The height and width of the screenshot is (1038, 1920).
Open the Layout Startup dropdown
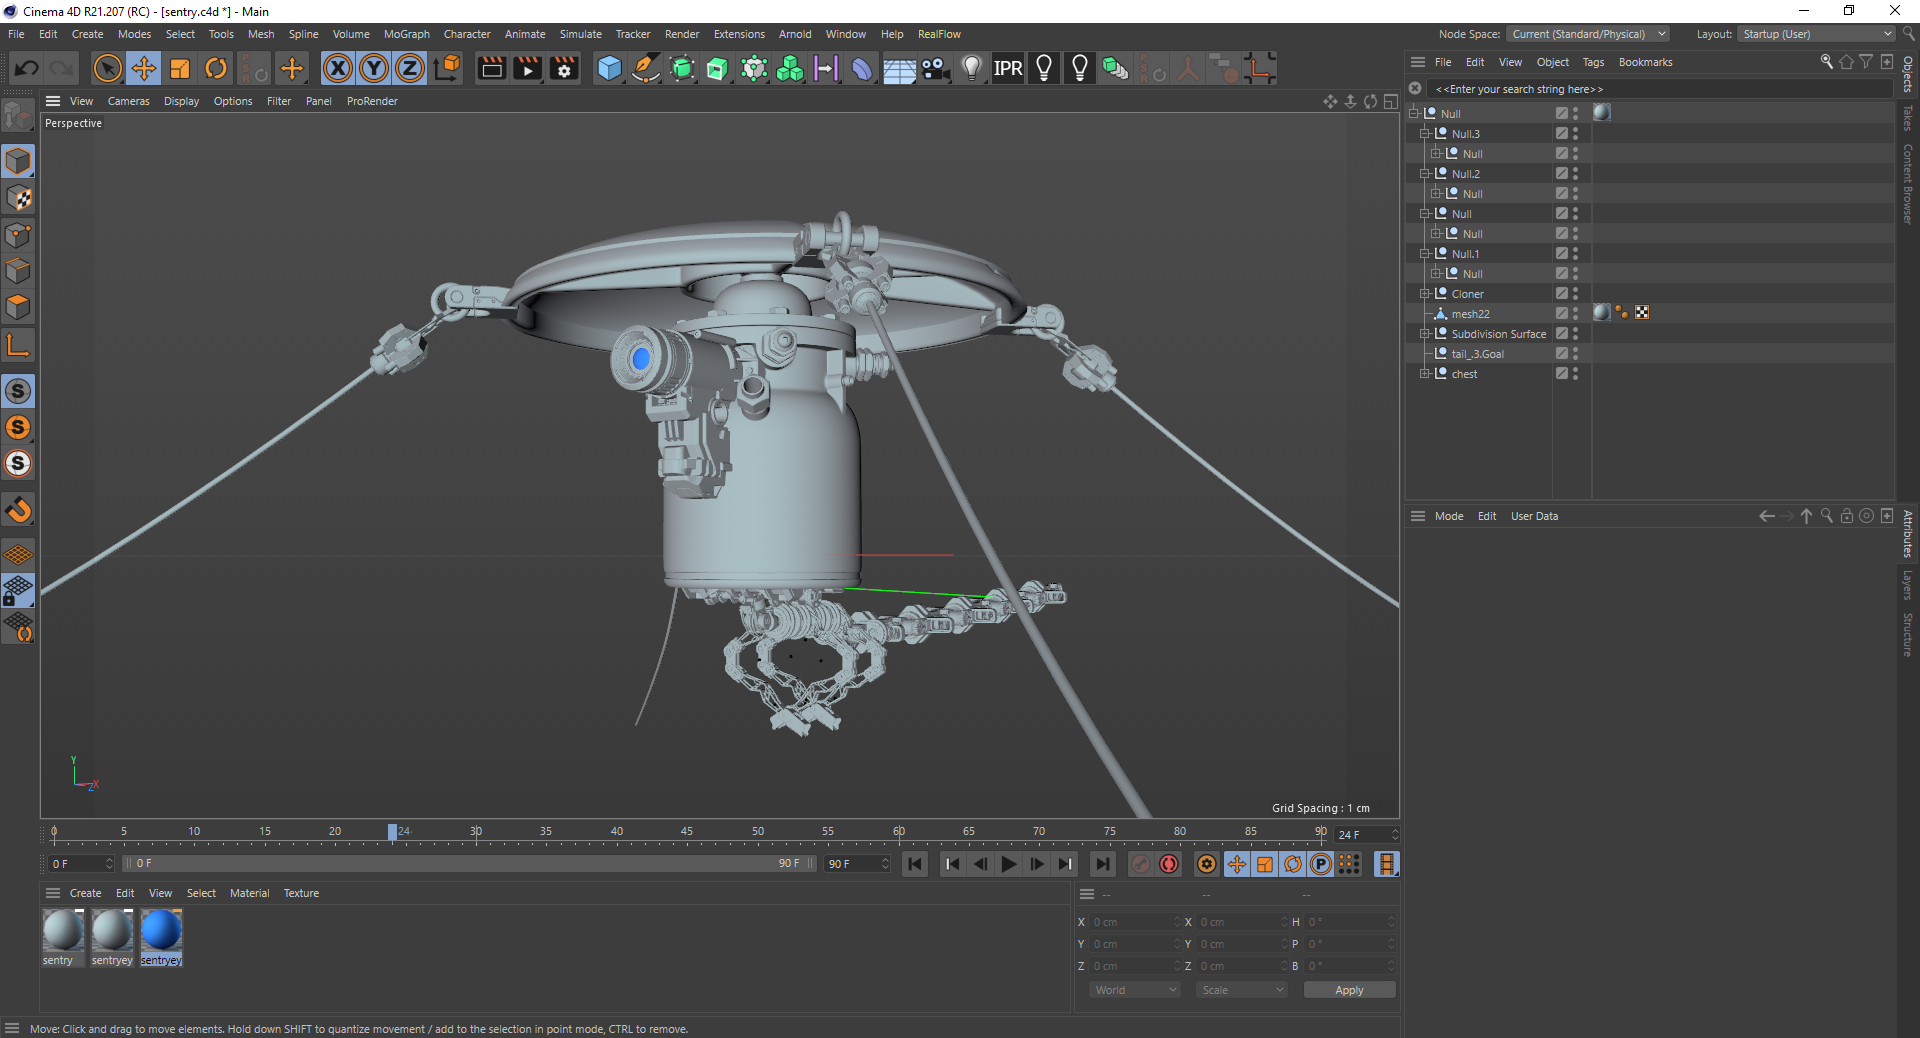(x=1816, y=34)
